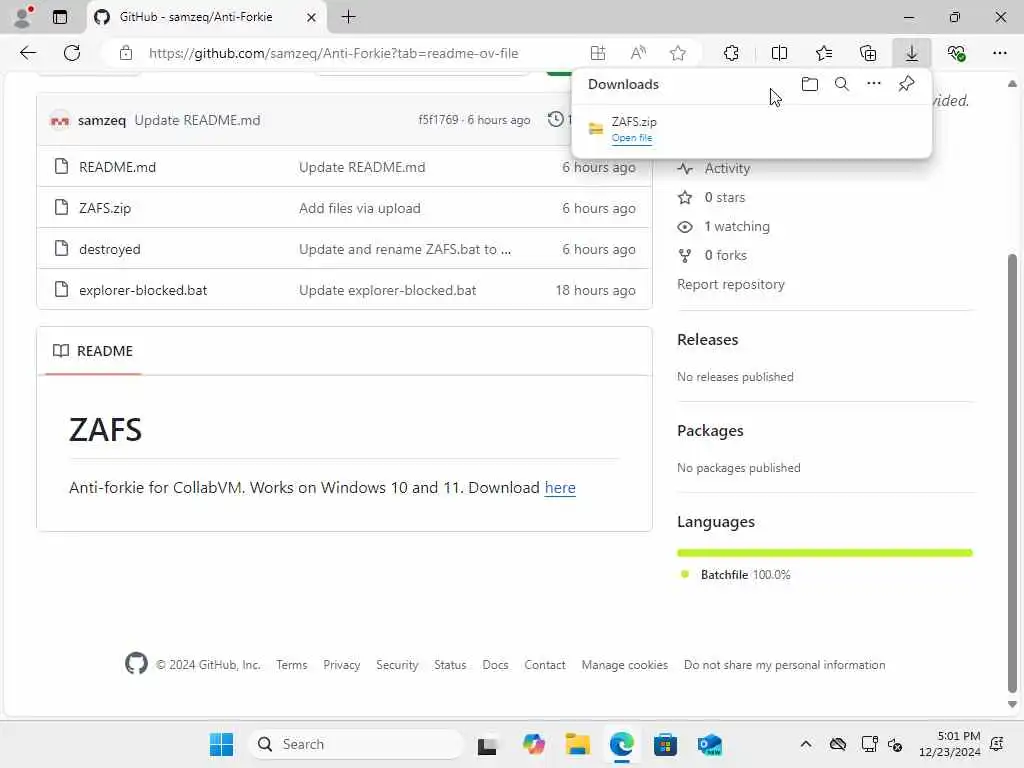The width and height of the screenshot is (1024, 768).
Task: Open samzeq author profile link
Action: click(x=101, y=120)
